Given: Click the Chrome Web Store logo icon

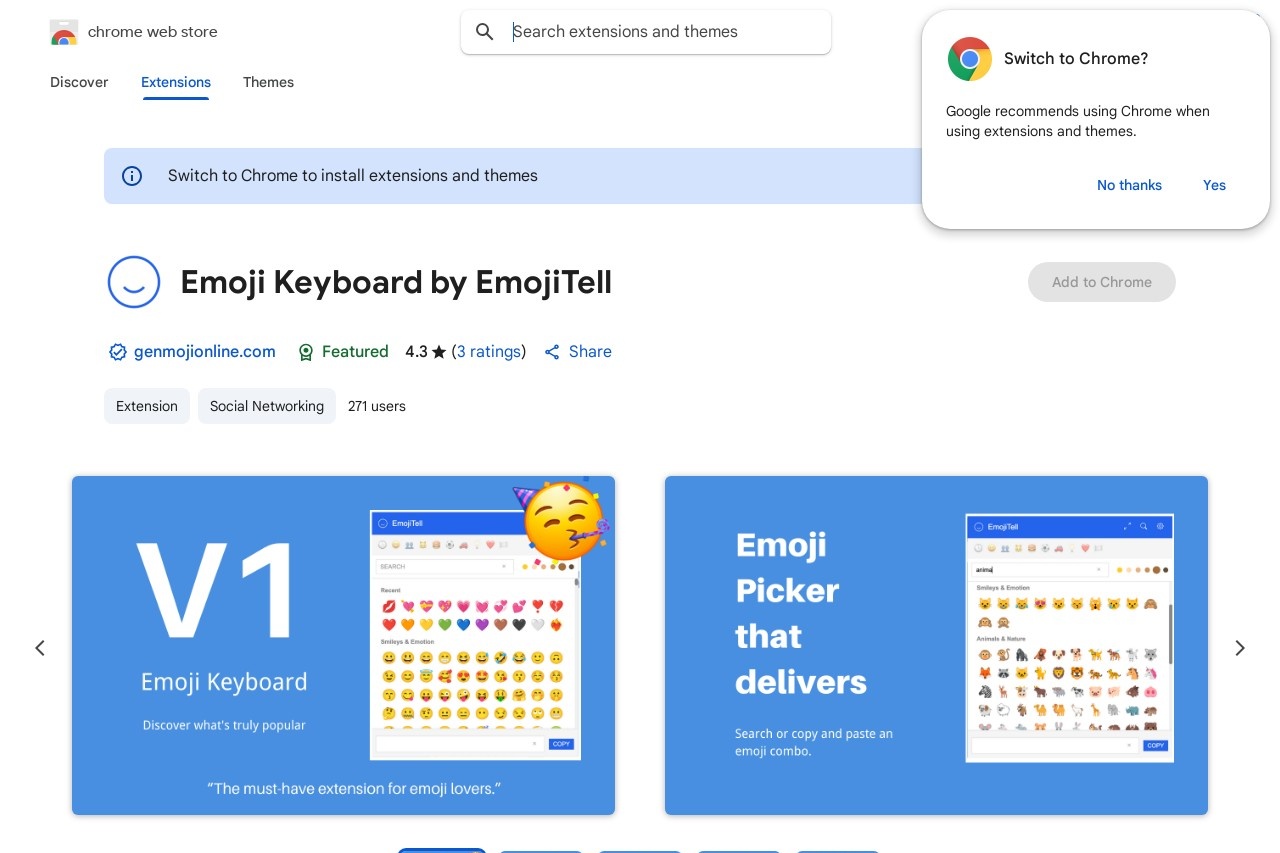Looking at the screenshot, I should (x=63, y=32).
